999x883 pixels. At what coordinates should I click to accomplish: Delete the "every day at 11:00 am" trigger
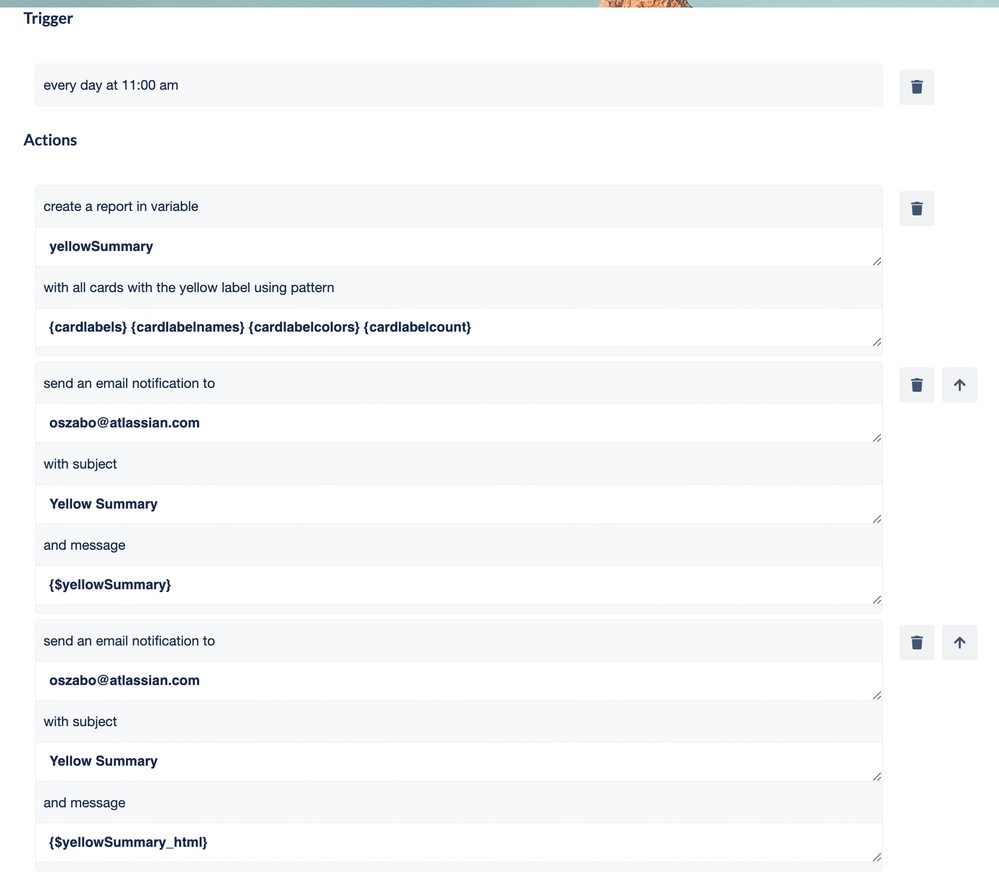916,86
